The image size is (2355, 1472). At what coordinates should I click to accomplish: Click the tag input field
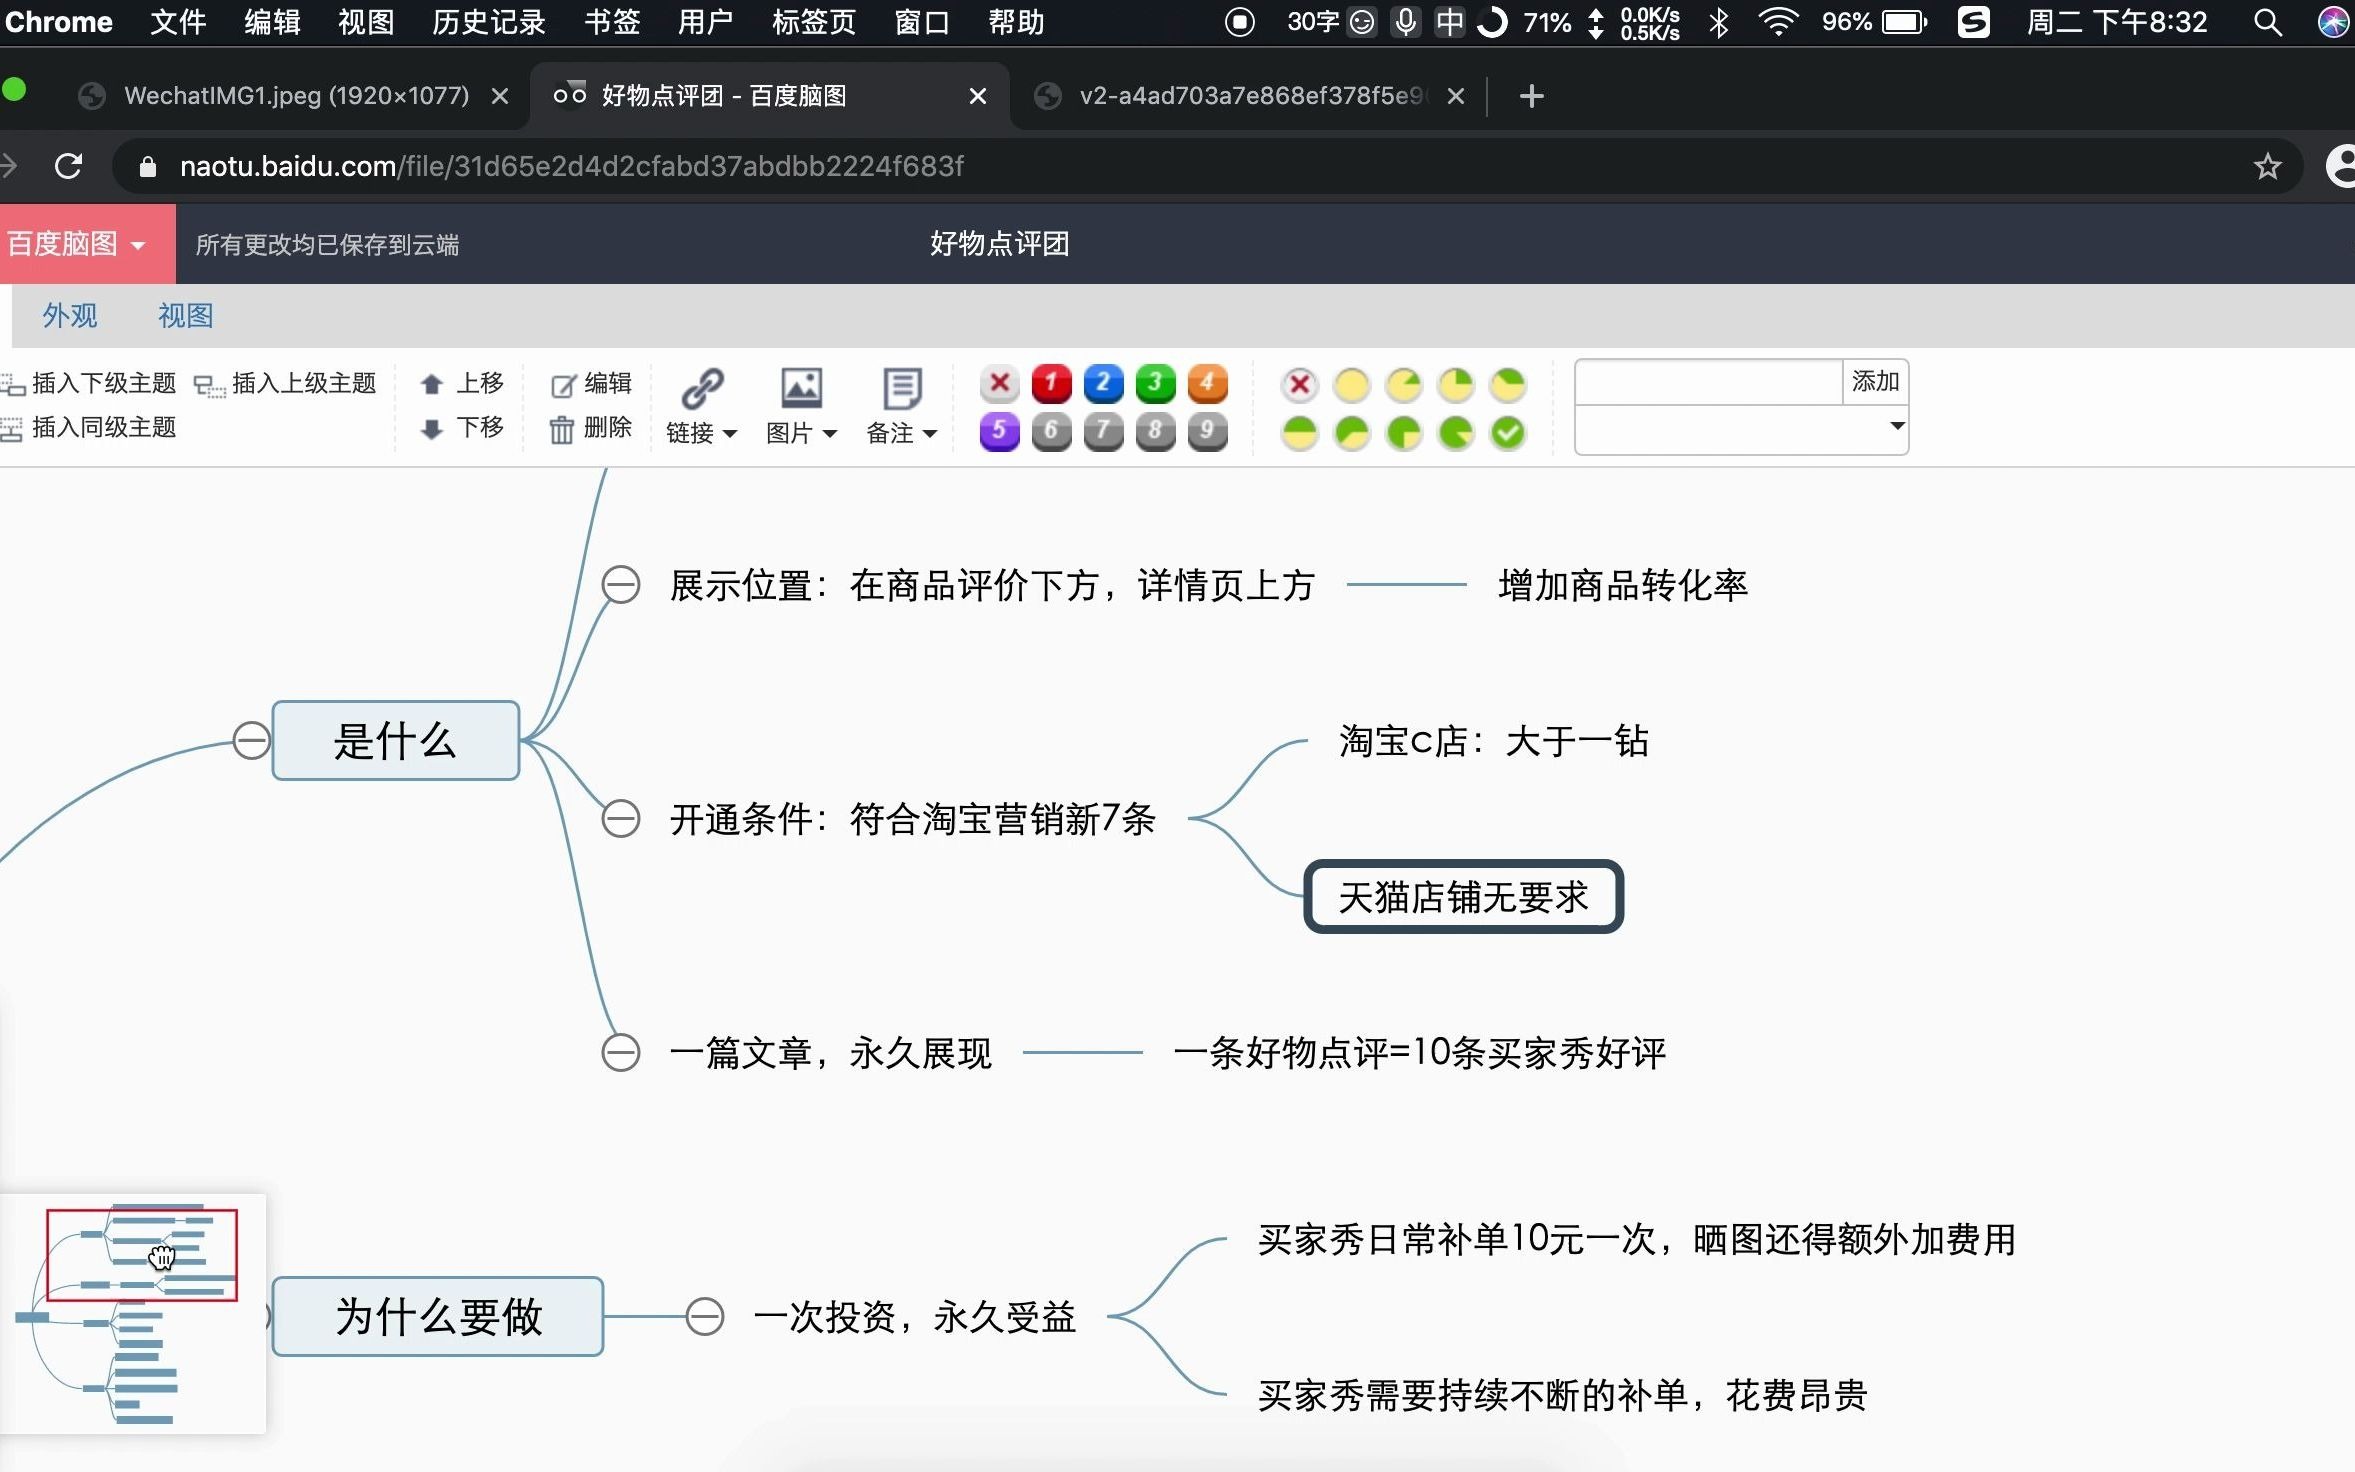pyautogui.click(x=1709, y=382)
